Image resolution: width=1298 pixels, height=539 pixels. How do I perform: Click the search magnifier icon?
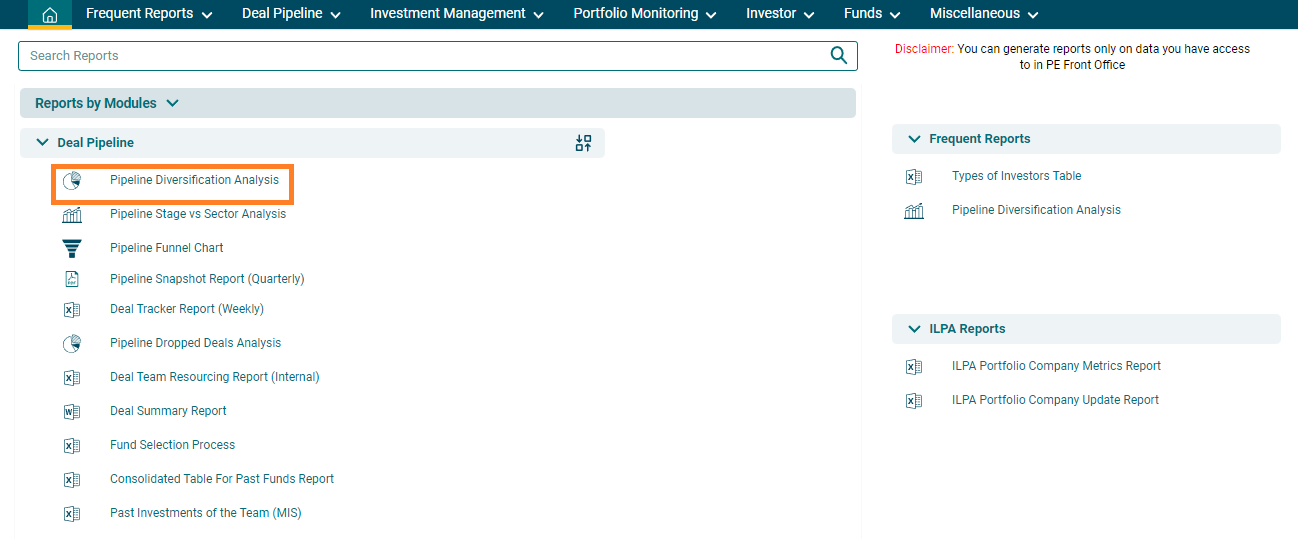[x=838, y=56]
